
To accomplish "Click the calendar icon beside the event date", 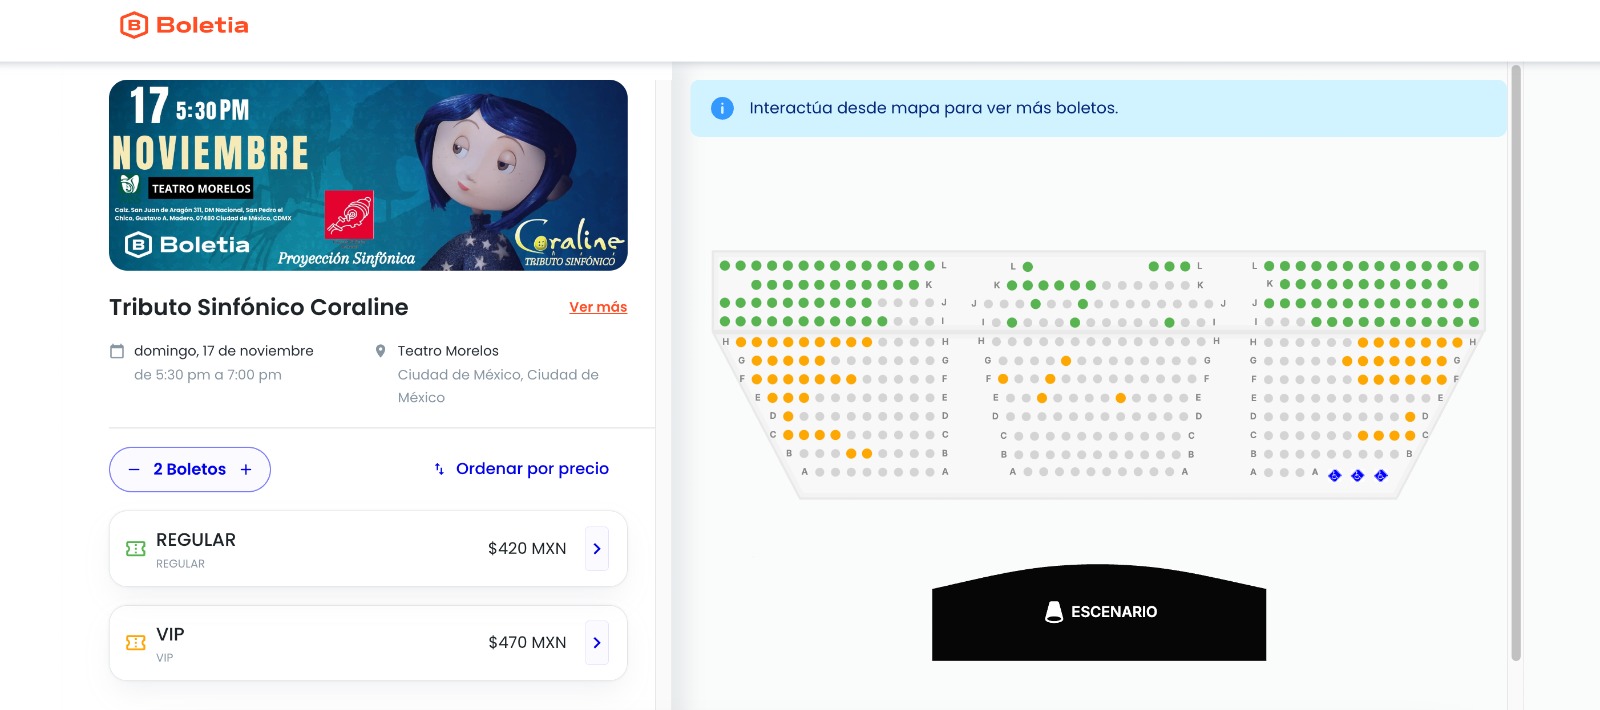I will pyautogui.click(x=117, y=351).
